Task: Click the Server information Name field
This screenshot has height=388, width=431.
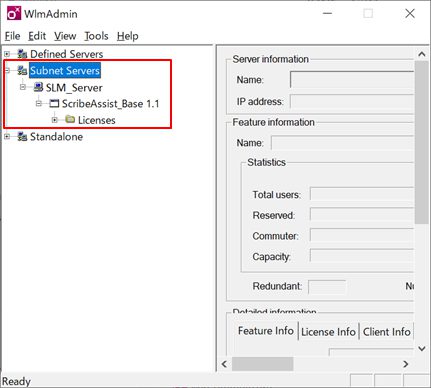Action: pos(352,80)
